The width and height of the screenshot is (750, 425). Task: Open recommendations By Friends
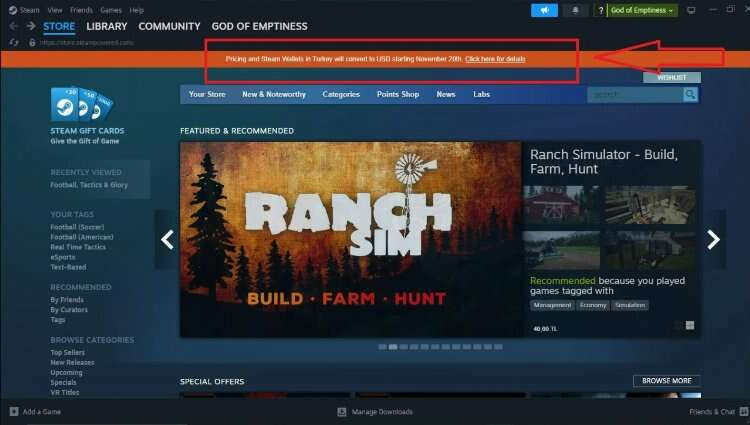[x=67, y=300]
